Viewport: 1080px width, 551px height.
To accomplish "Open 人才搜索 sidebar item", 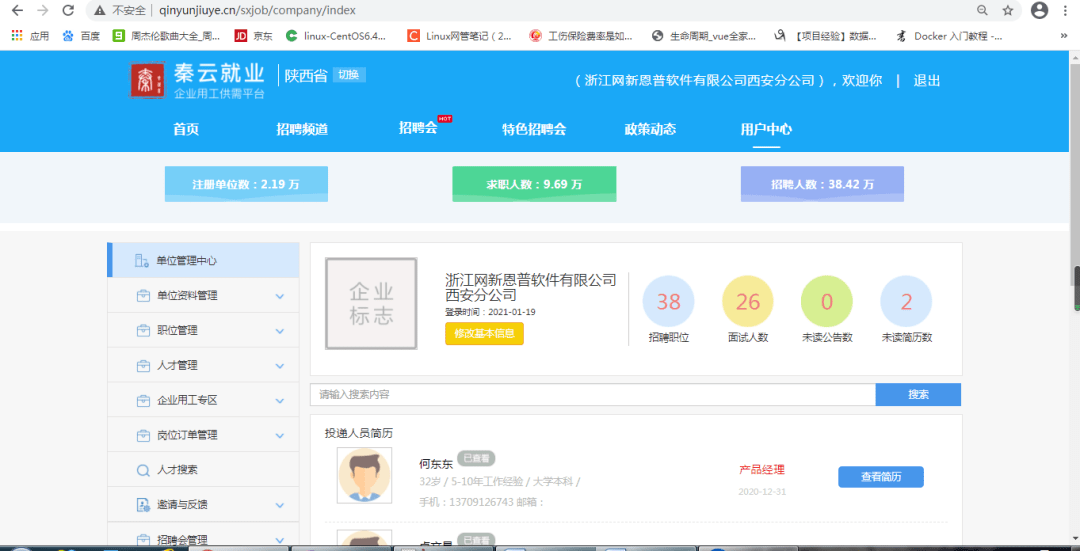I will click(x=204, y=470).
